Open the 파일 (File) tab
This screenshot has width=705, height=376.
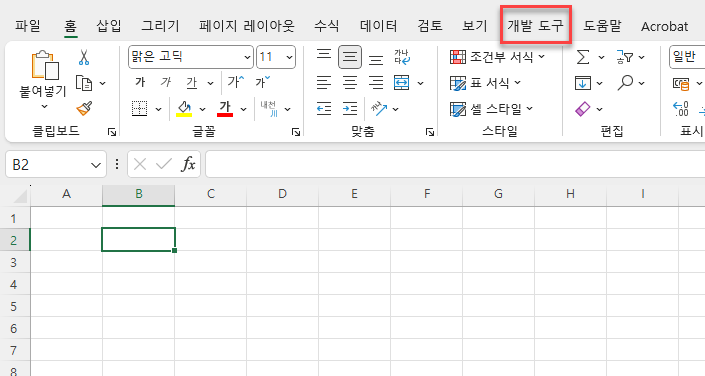tap(28, 26)
